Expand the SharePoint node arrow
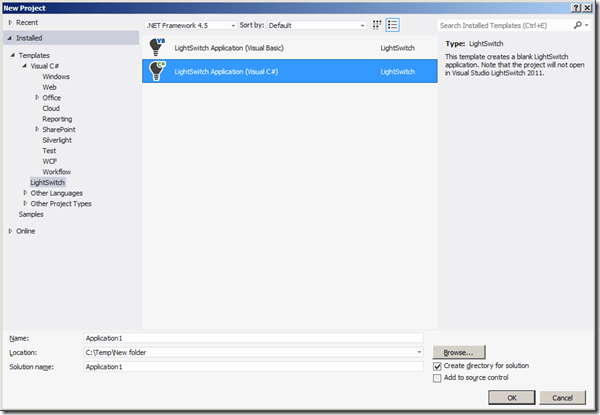Screen dimensions: 600x415 tap(37, 129)
